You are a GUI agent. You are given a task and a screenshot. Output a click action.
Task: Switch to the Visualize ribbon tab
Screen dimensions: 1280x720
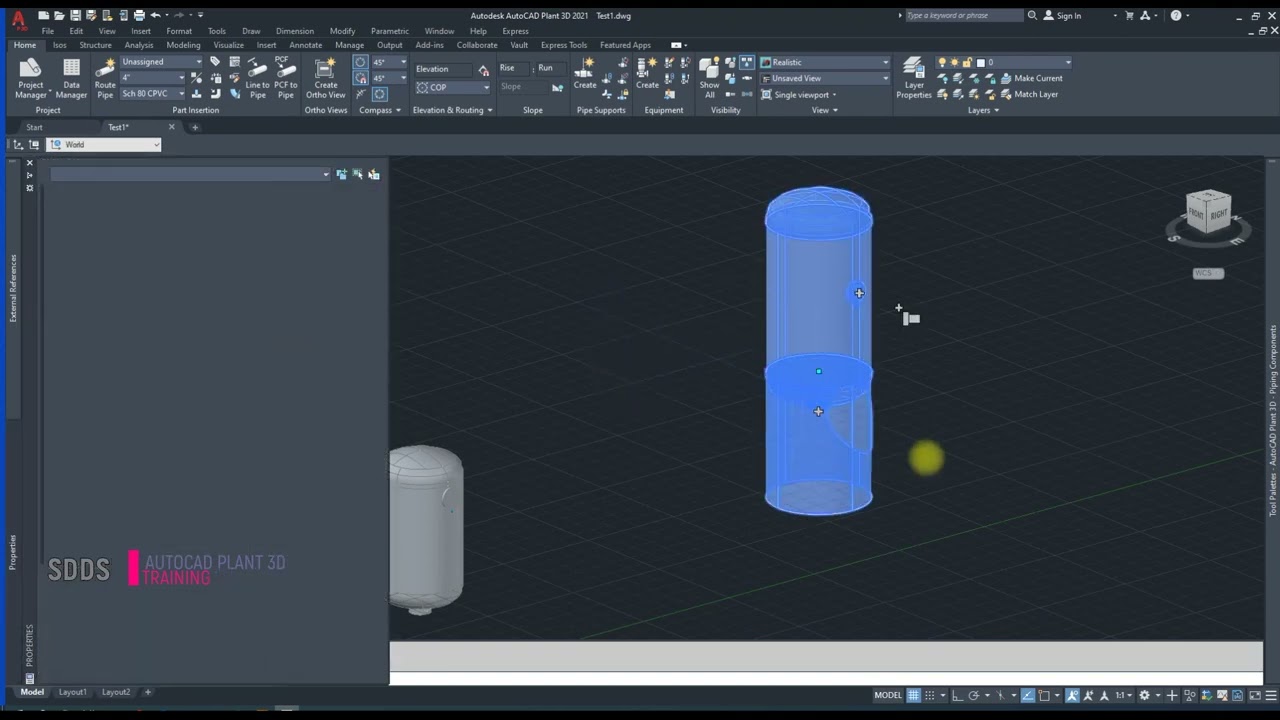(228, 45)
